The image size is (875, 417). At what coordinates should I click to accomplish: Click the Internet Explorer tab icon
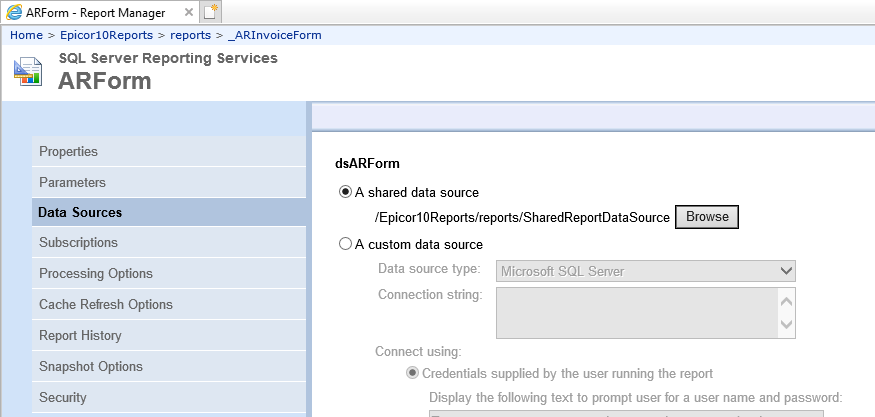pos(15,12)
